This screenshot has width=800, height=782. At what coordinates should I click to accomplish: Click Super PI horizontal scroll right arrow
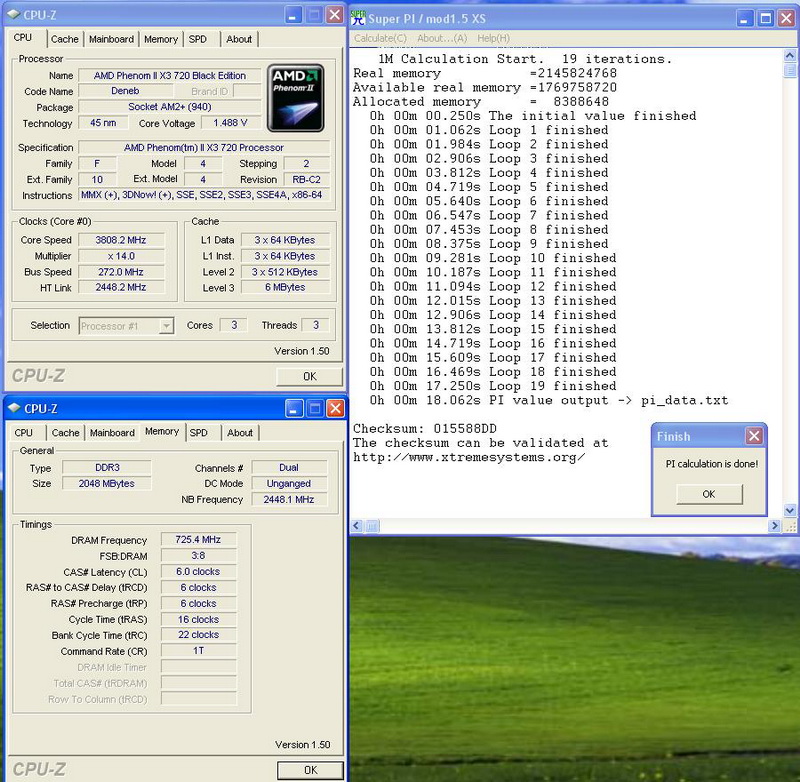[774, 525]
